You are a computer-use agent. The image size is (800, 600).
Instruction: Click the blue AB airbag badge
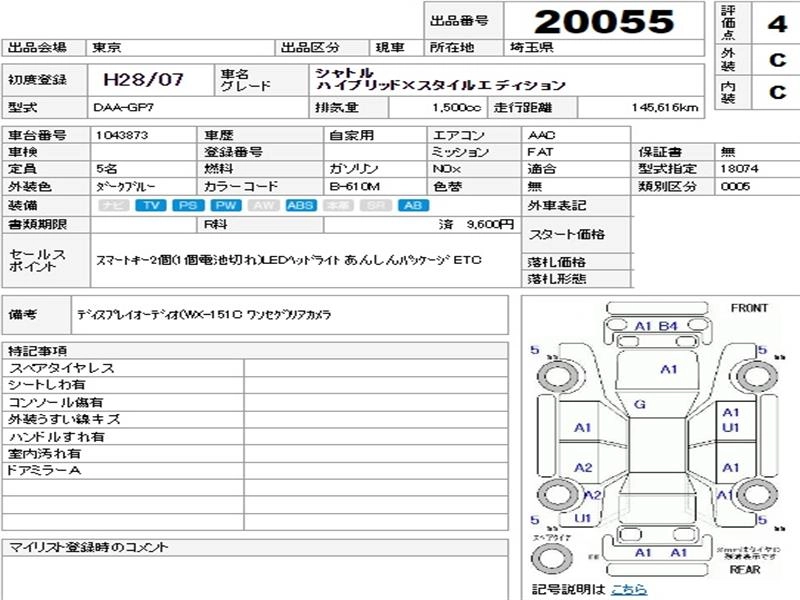[x=413, y=205]
